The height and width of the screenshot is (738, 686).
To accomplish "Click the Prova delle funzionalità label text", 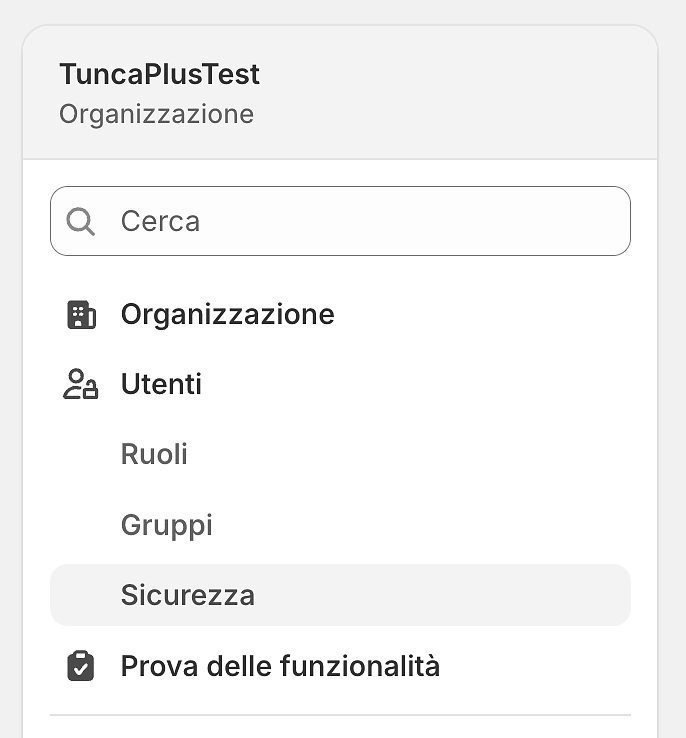I will click(280, 666).
